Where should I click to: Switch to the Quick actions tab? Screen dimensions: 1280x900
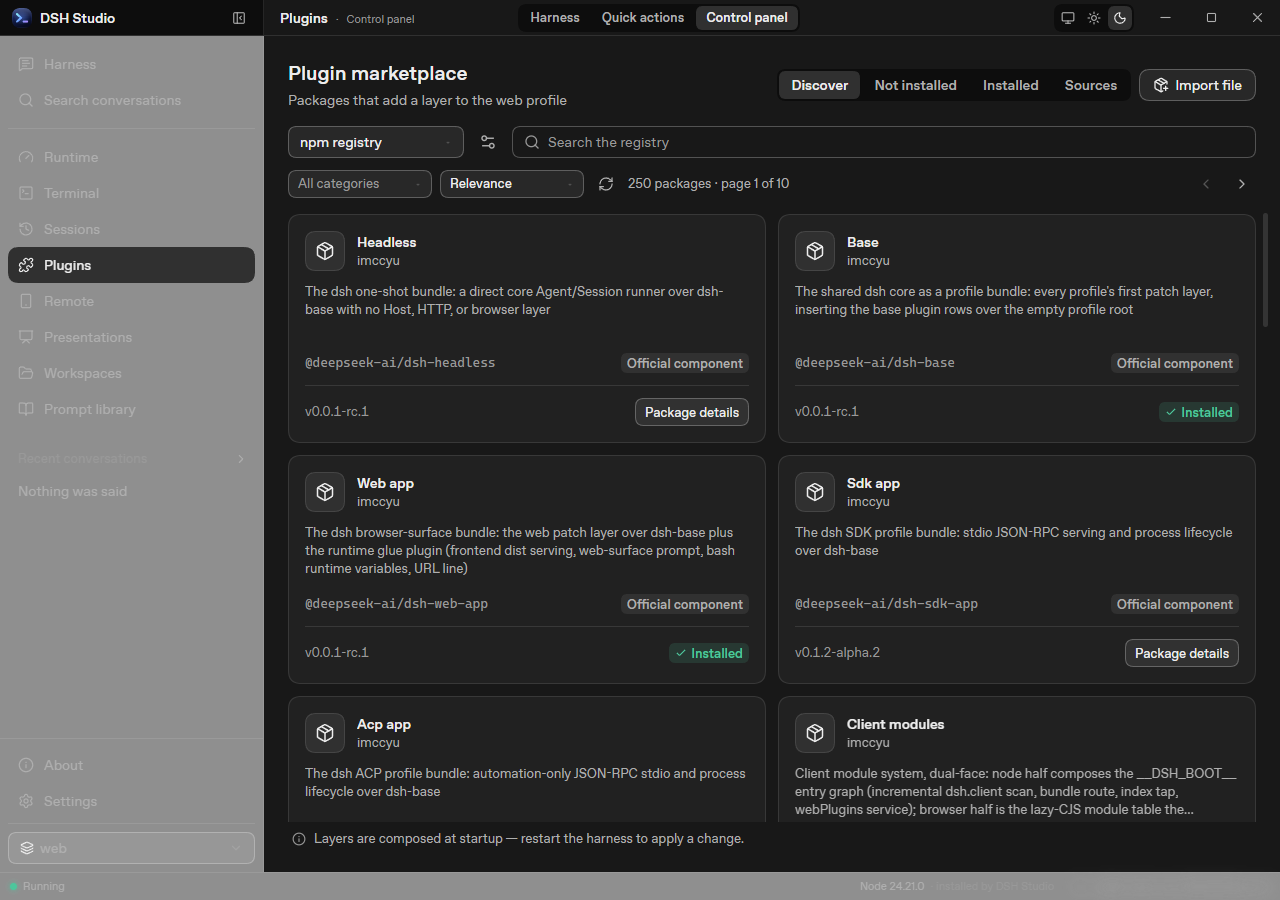pyautogui.click(x=643, y=18)
